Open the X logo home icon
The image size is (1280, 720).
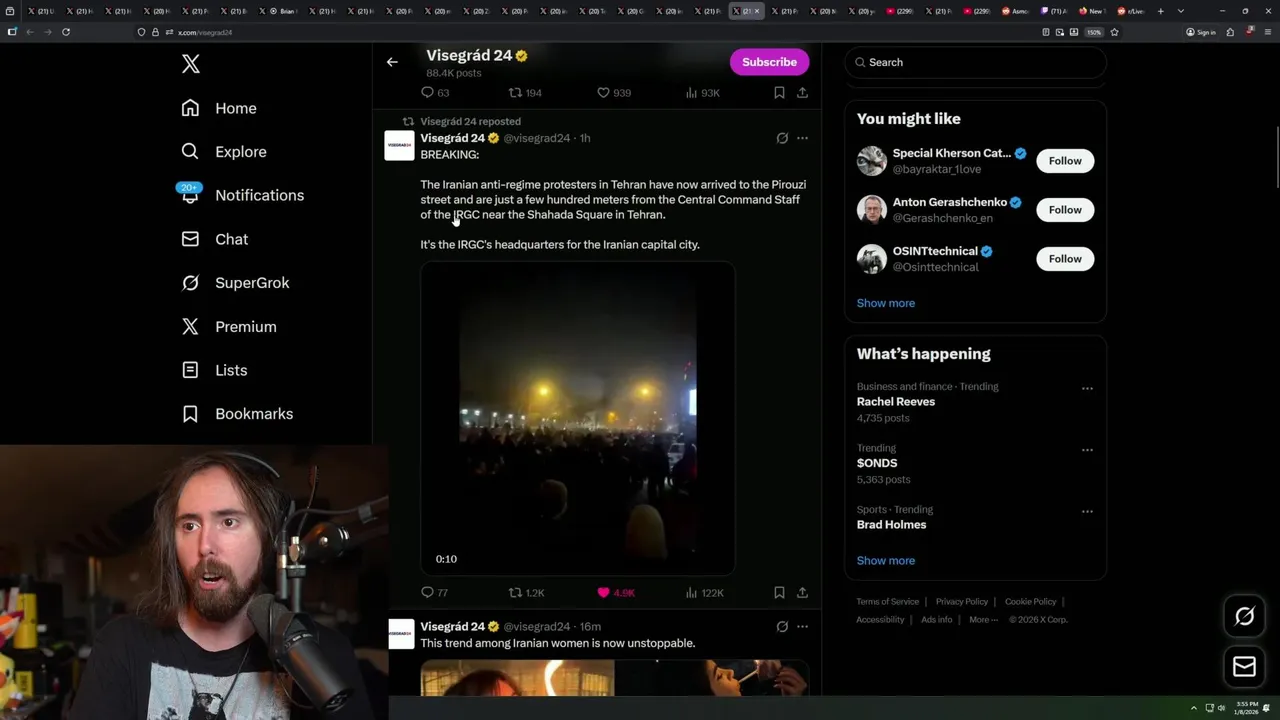pyautogui.click(x=190, y=64)
